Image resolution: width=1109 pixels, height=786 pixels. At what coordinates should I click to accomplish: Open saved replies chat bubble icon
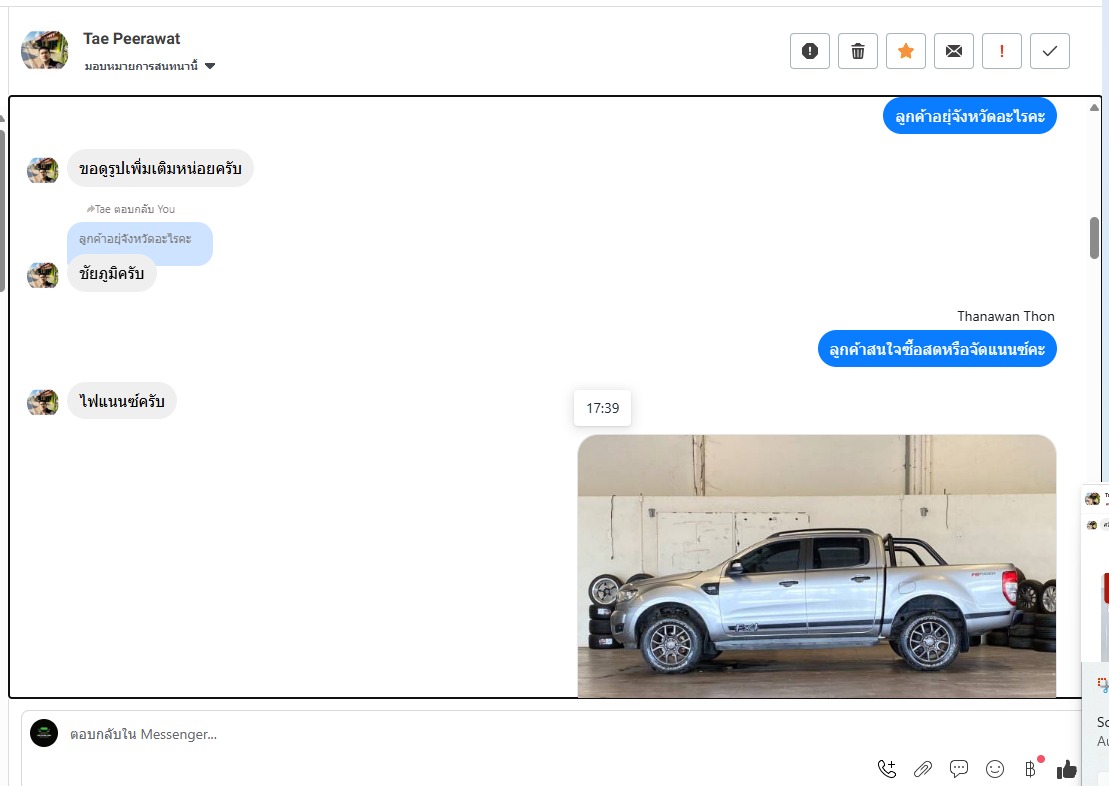point(959,768)
